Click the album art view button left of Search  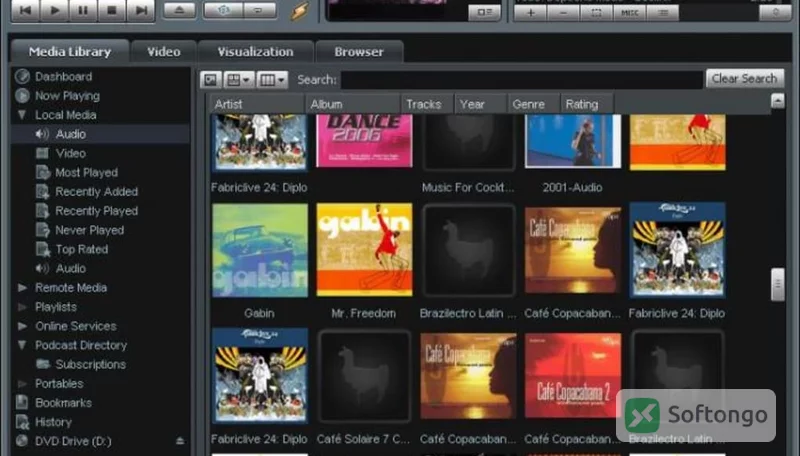tap(211, 80)
